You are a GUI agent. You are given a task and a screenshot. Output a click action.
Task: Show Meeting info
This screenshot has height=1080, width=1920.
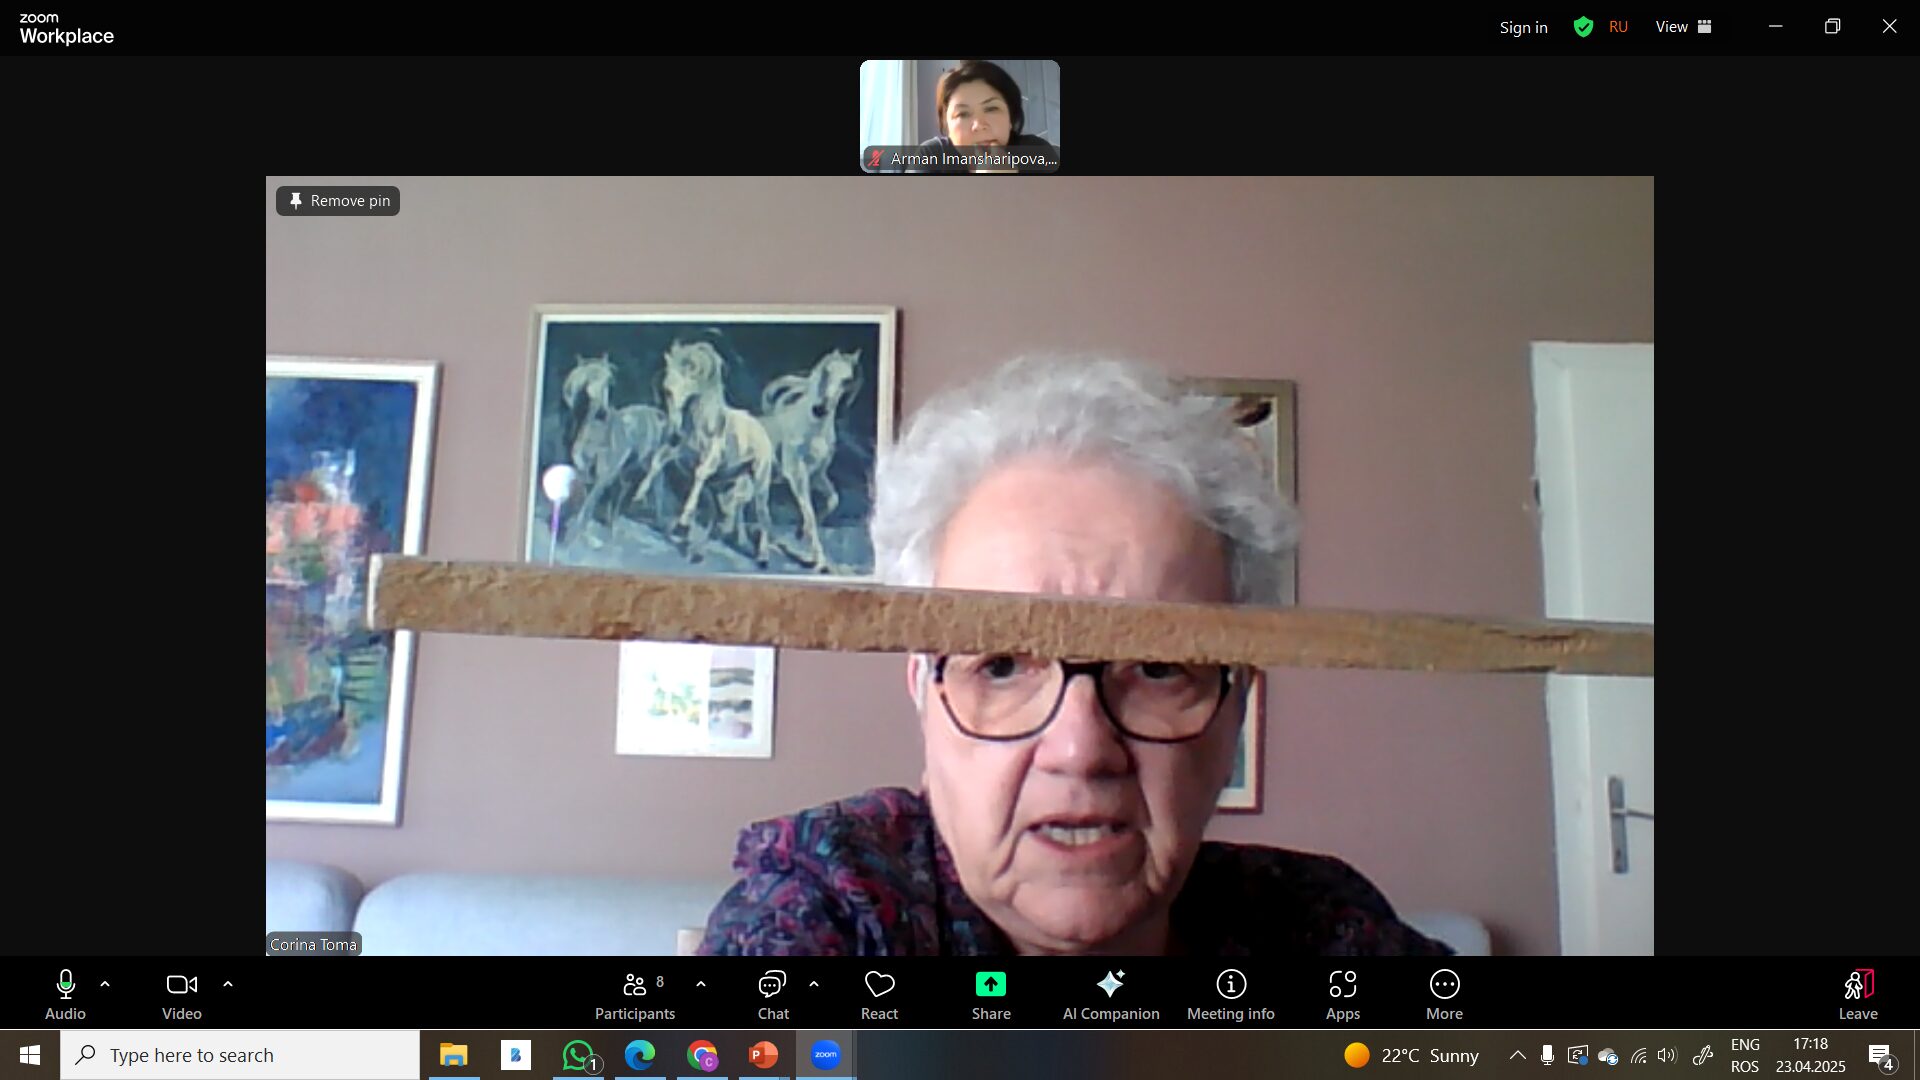(1231, 995)
